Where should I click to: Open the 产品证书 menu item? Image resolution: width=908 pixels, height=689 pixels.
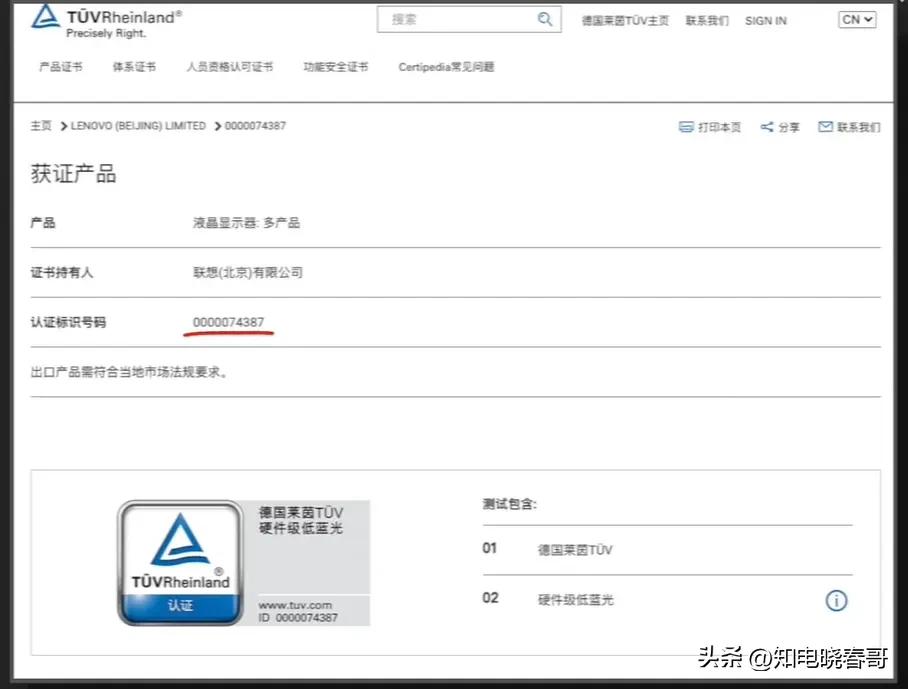(60, 67)
